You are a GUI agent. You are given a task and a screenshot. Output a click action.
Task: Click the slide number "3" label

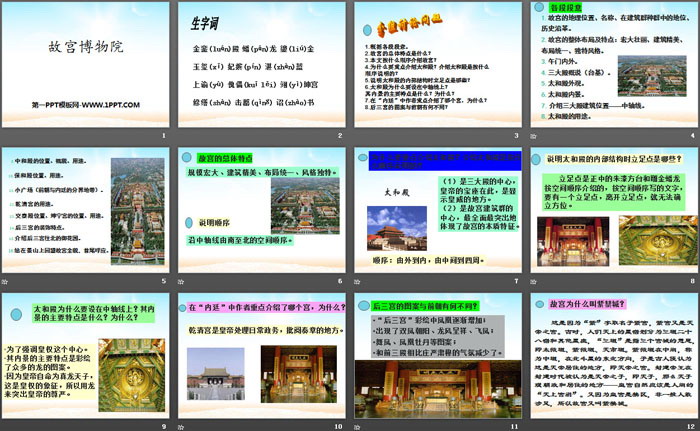point(517,135)
